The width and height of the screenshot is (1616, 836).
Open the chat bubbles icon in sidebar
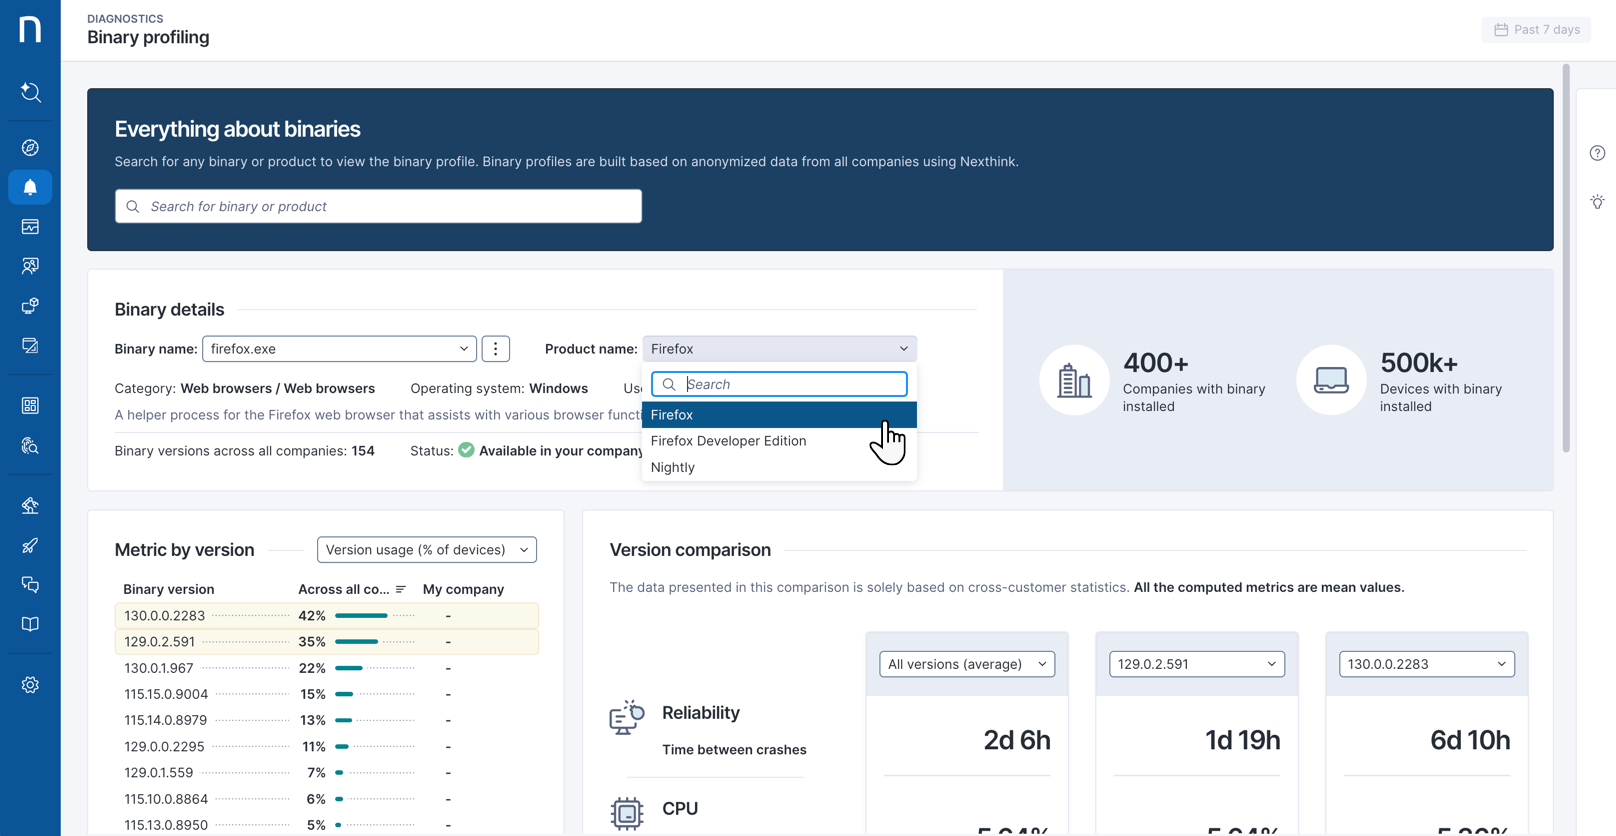30,585
